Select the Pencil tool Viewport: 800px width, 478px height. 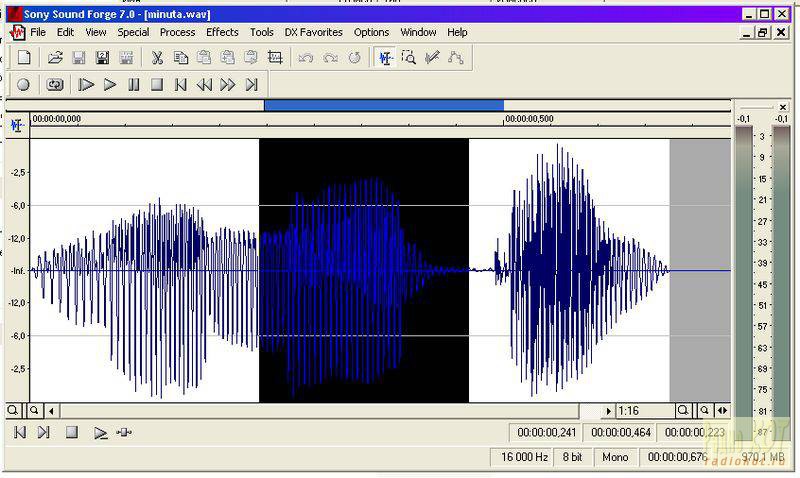click(x=432, y=58)
